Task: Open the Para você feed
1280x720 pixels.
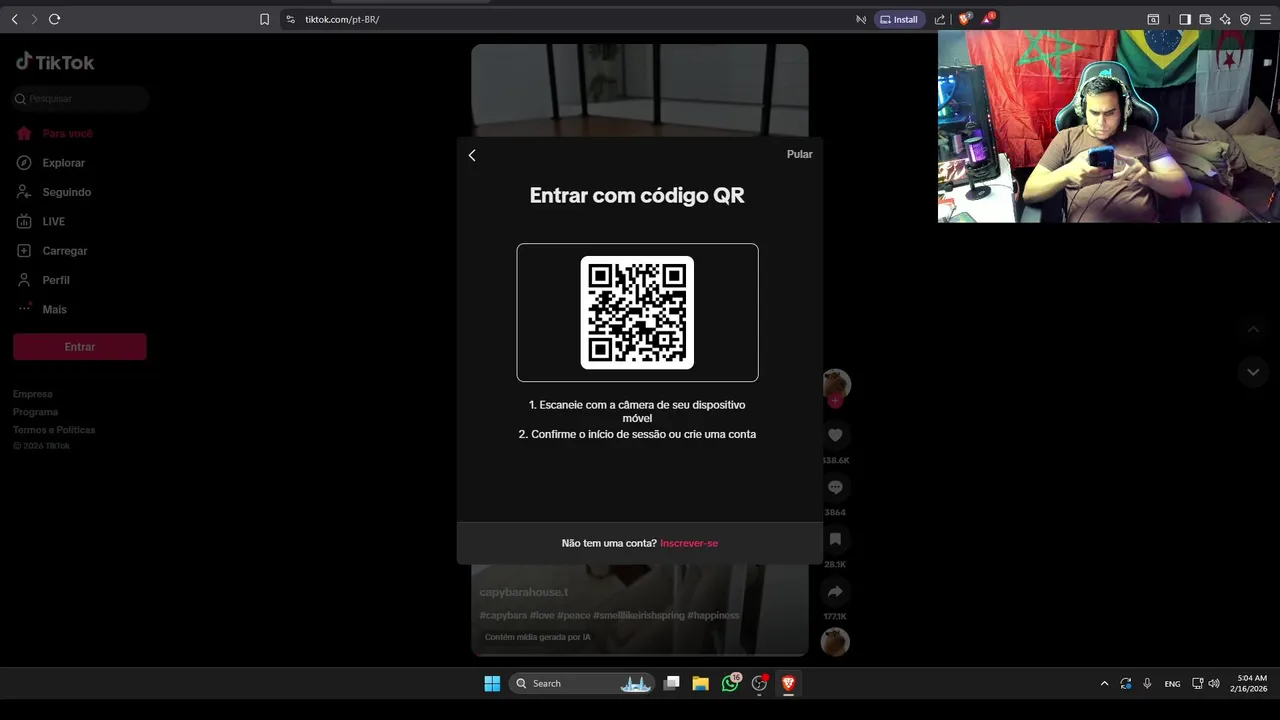Action: [67, 133]
